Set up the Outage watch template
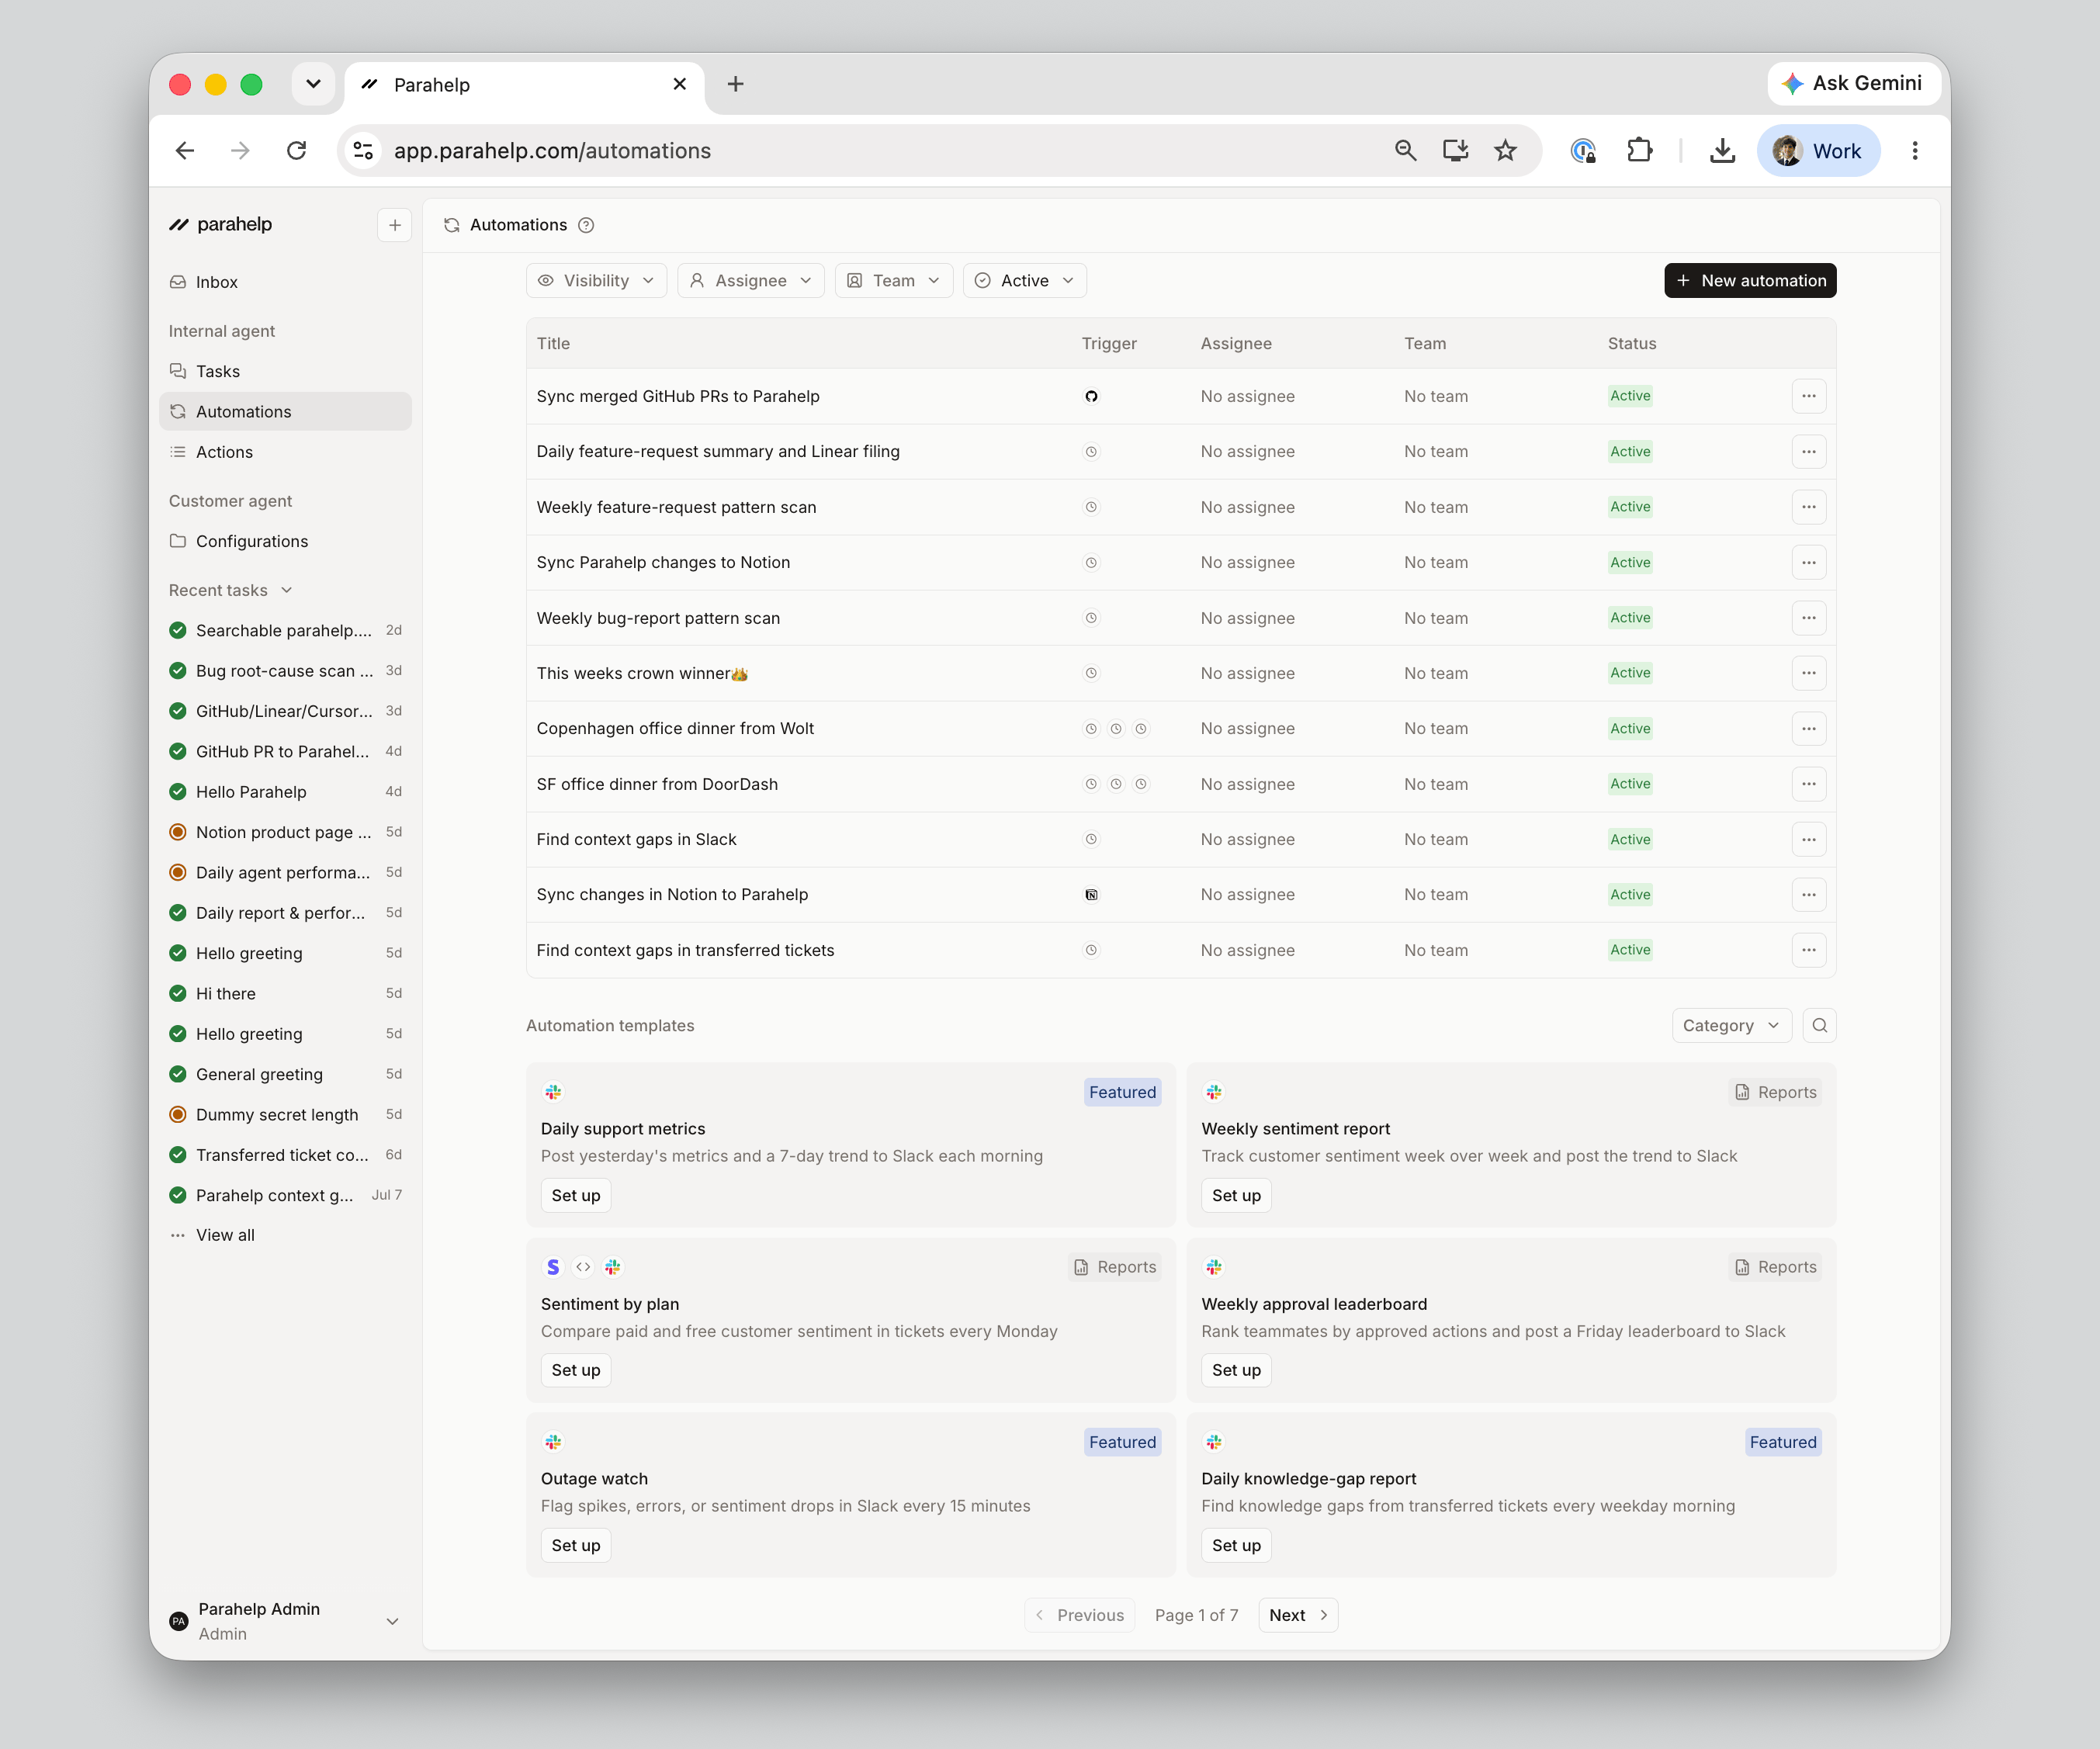 tap(575, 1545)
